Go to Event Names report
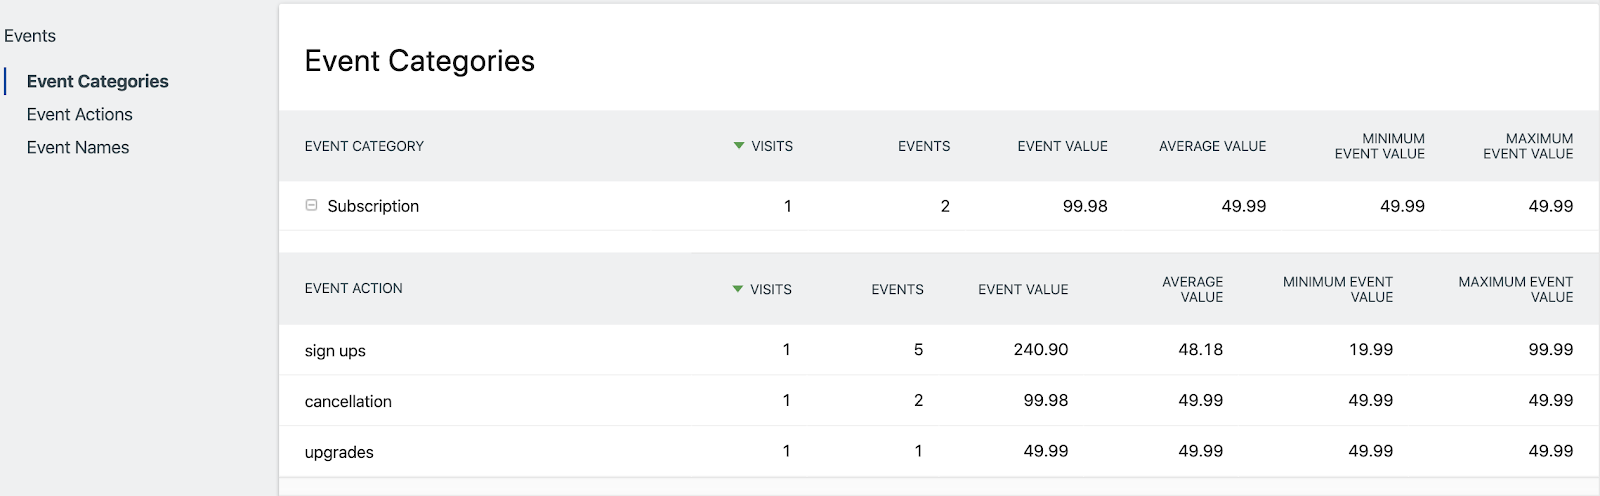The width and height of the screenshot is (1600, 496). click(x=77, y=147)
